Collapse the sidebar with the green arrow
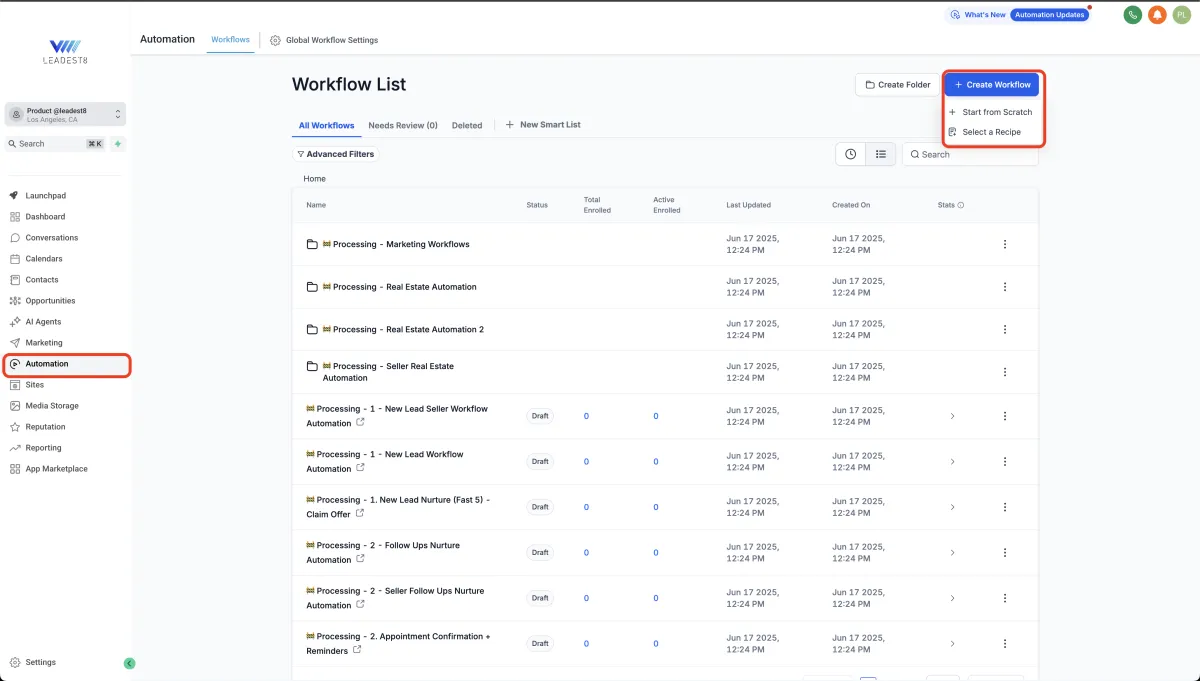 pyautogui.click(x=129, y=663)
